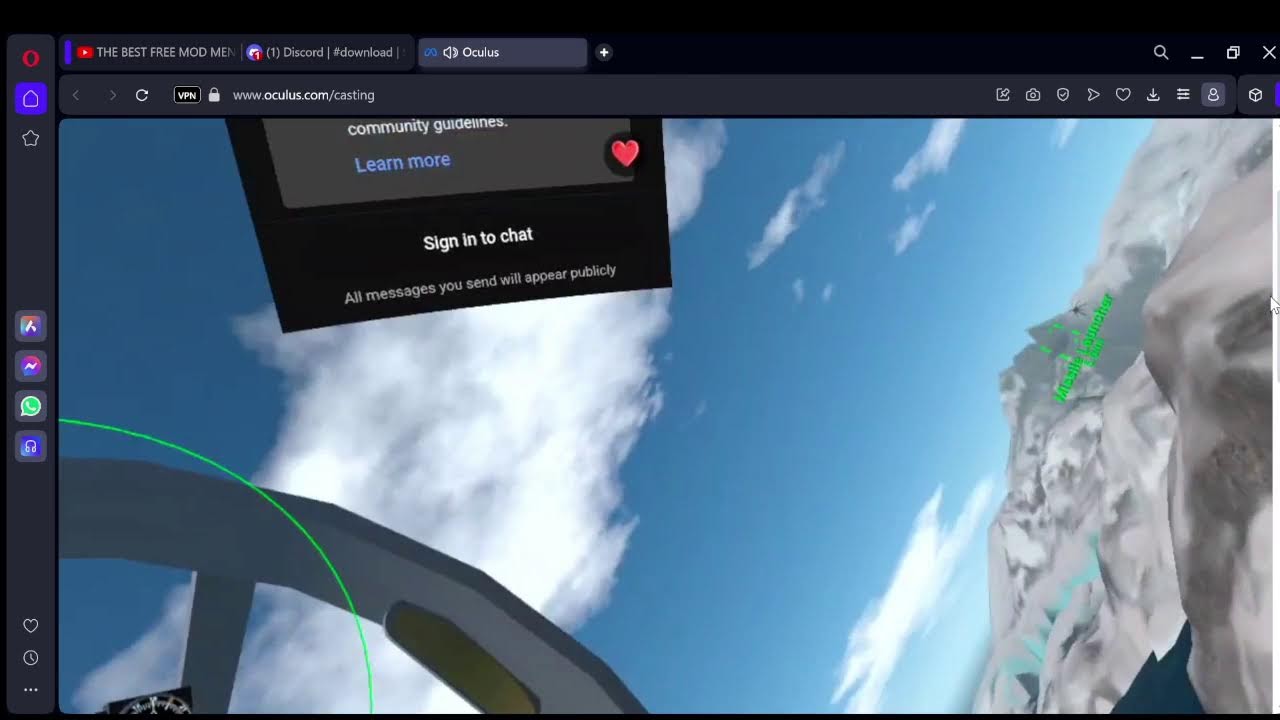This screenshot has height=720, width=1280.
Task: Click 'All messages you send will appear publicly' text
Action: tap(480, 284)
